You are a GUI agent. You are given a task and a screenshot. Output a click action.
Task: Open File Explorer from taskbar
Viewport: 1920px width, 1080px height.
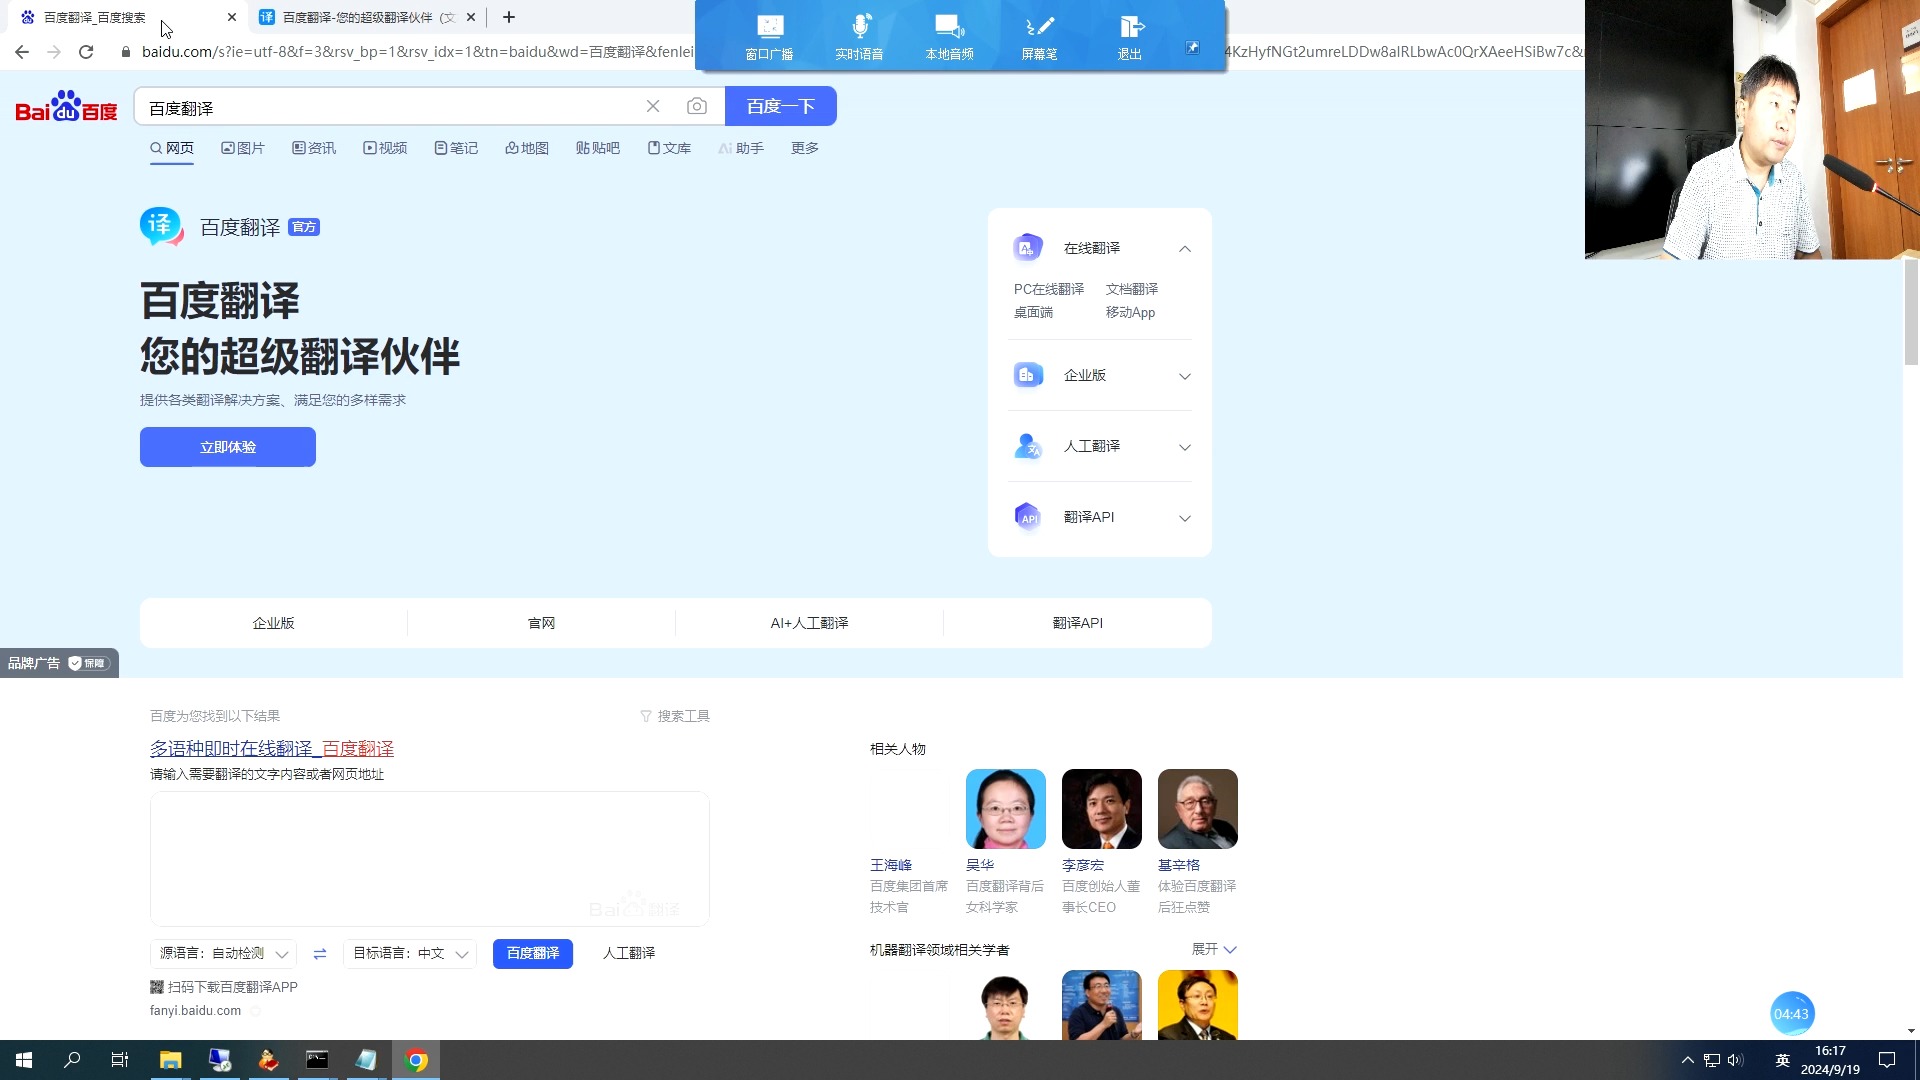click(x=170, y=1060)
